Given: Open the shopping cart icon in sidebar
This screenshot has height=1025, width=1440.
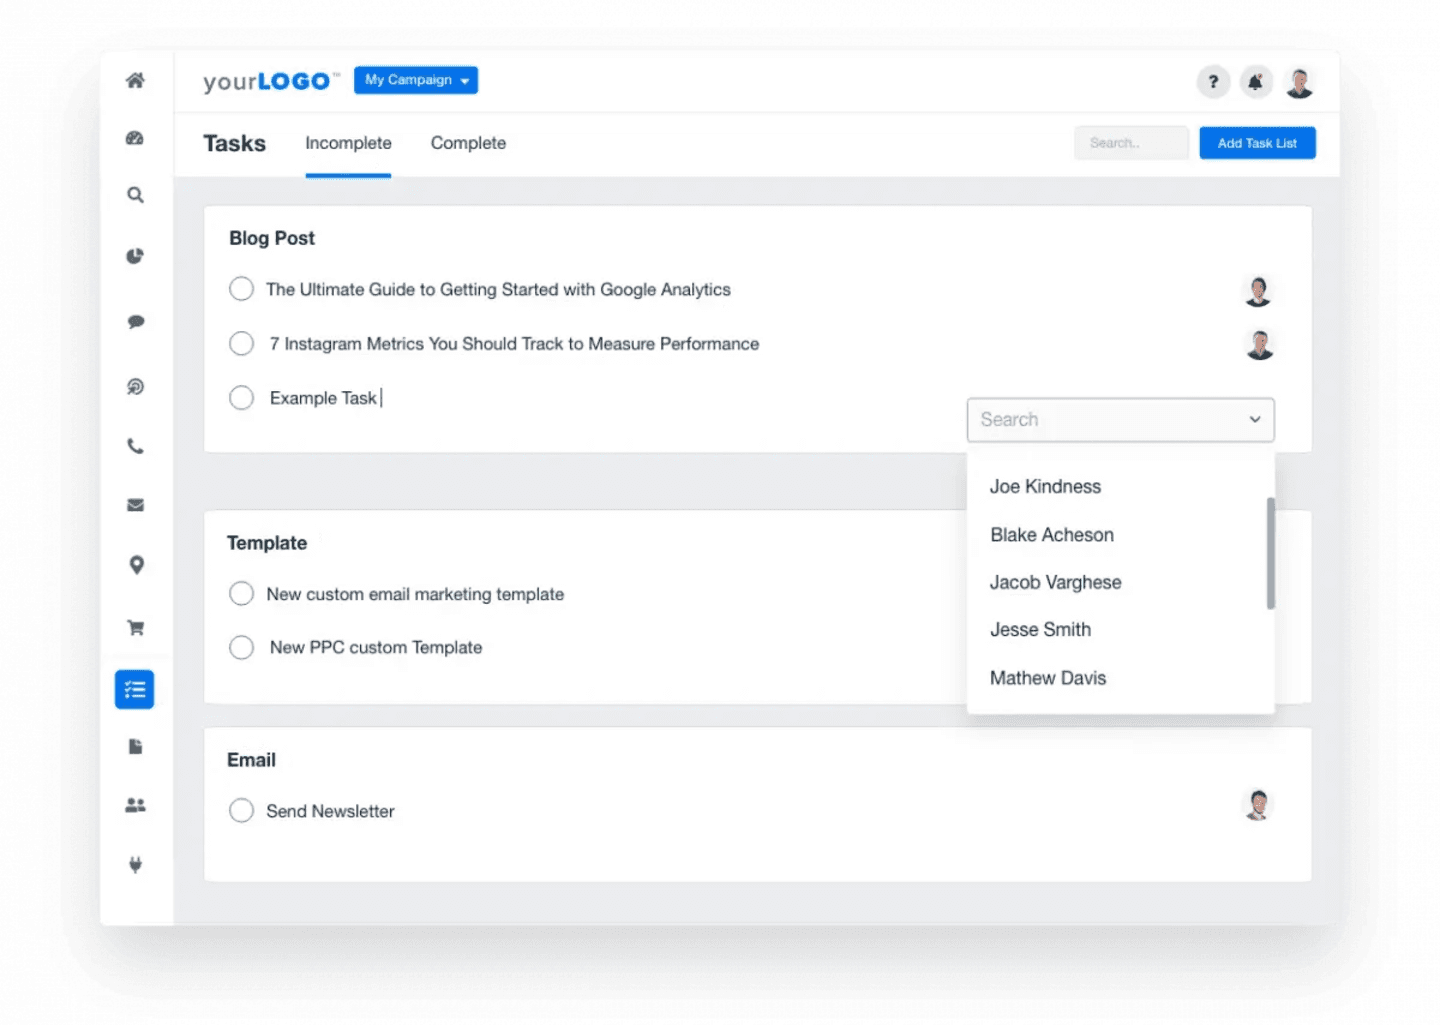Looking at the screenshot, I should pyautogui.click(x=135, y=627).
